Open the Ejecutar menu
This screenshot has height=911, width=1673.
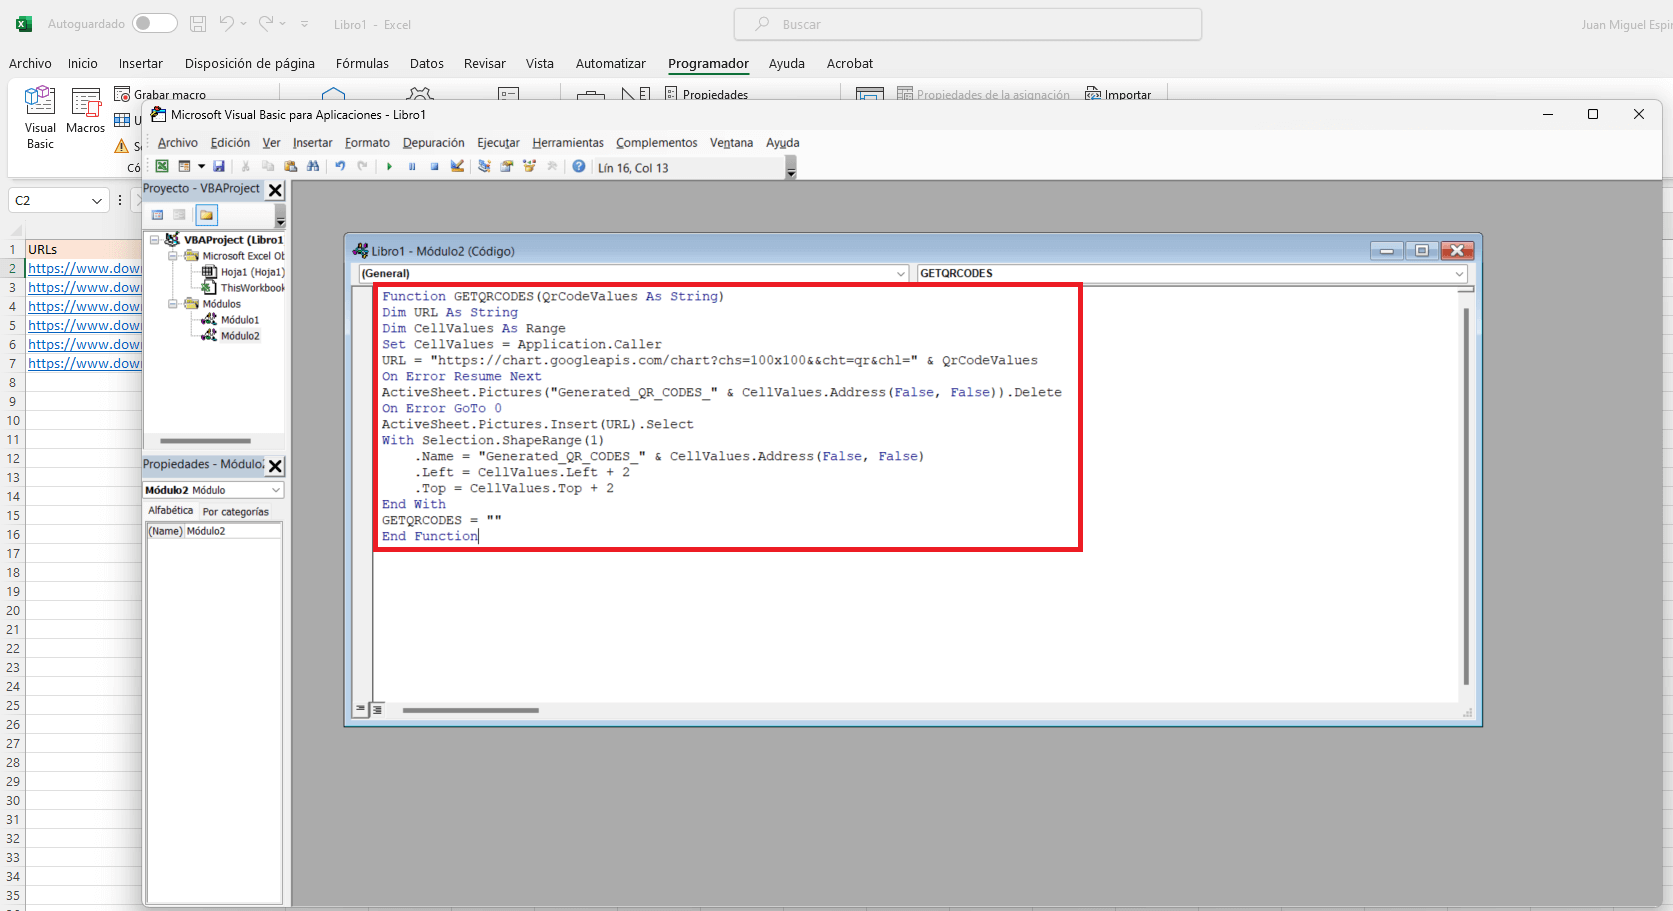click(x=498, y=143)
